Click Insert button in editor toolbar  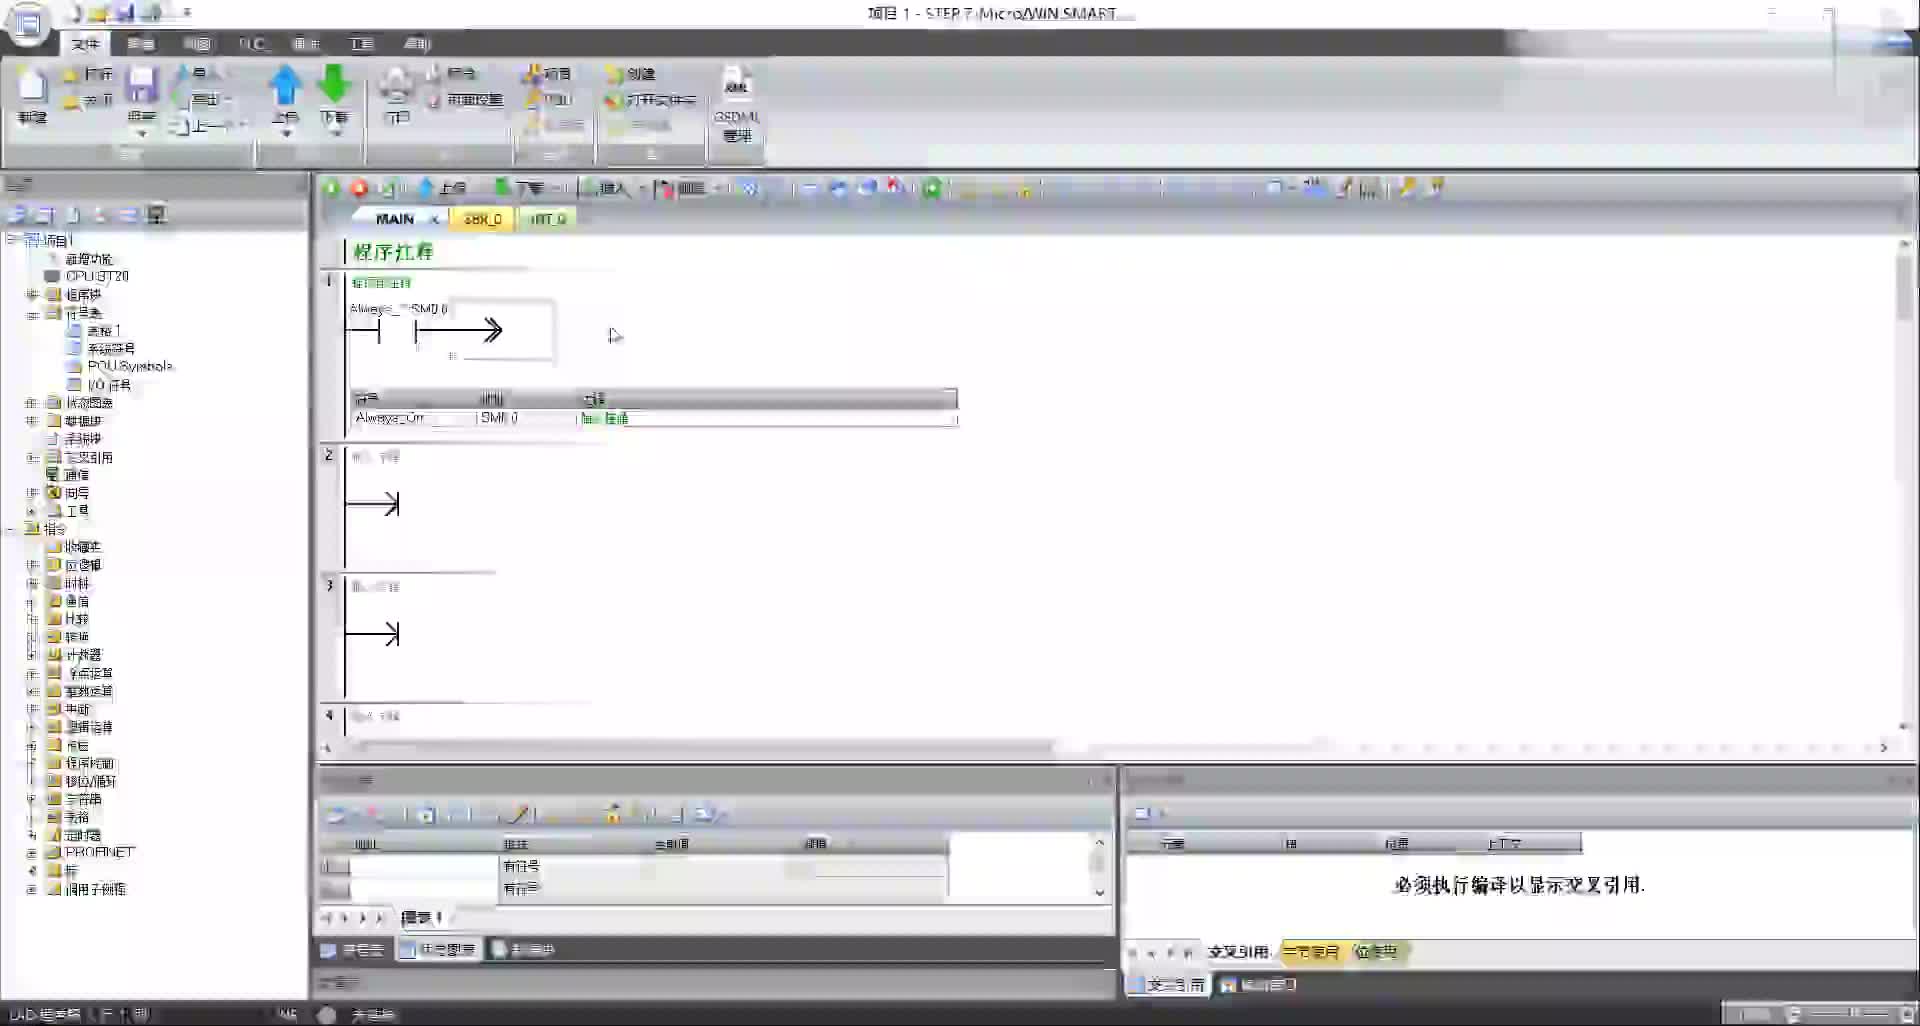click(x=604, y=188)
